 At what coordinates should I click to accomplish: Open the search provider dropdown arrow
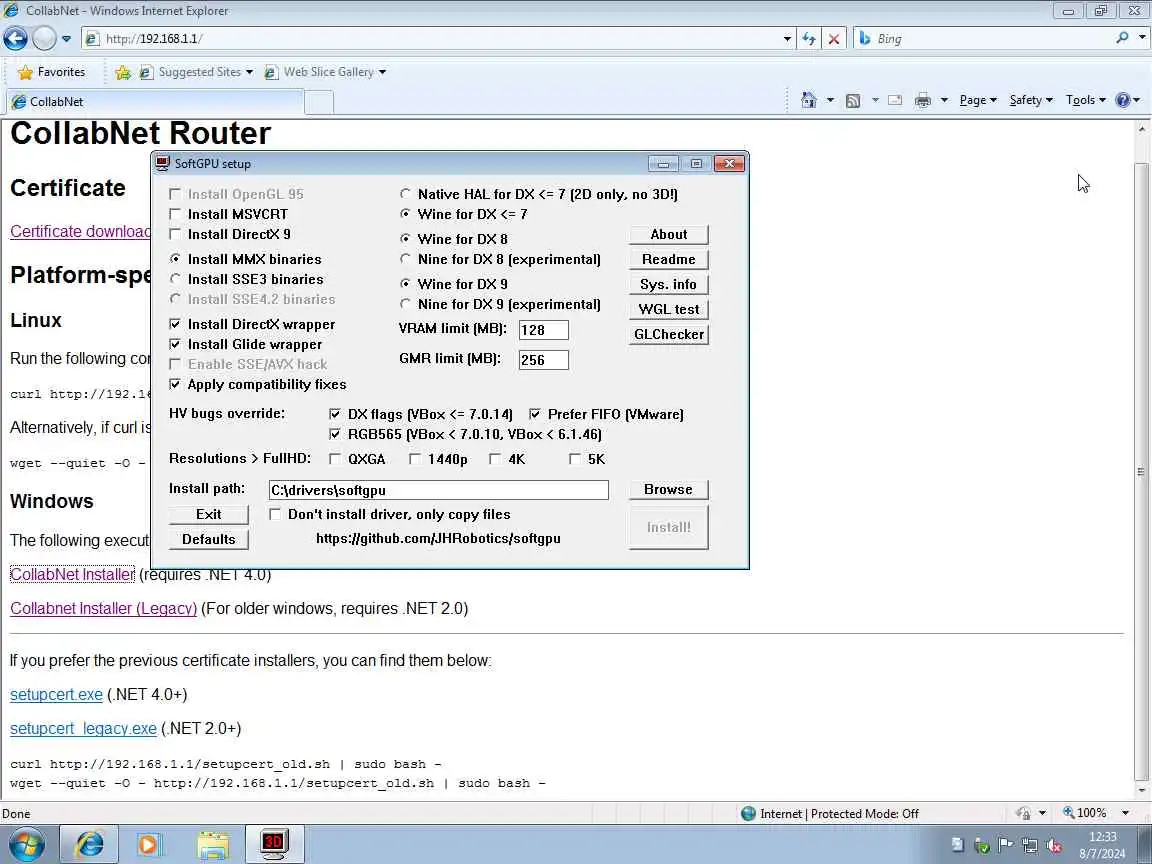pyautogui.click(x=1142, y=38)
